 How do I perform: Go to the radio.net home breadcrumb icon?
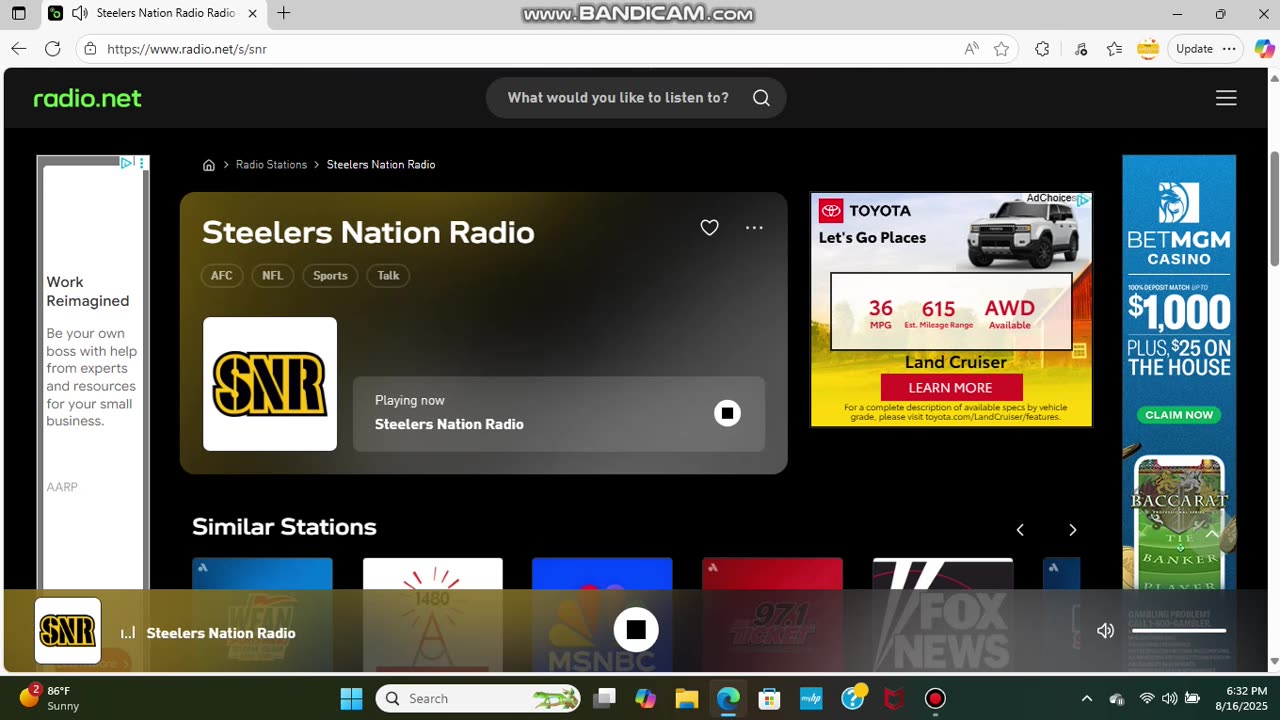click(209, 165)
